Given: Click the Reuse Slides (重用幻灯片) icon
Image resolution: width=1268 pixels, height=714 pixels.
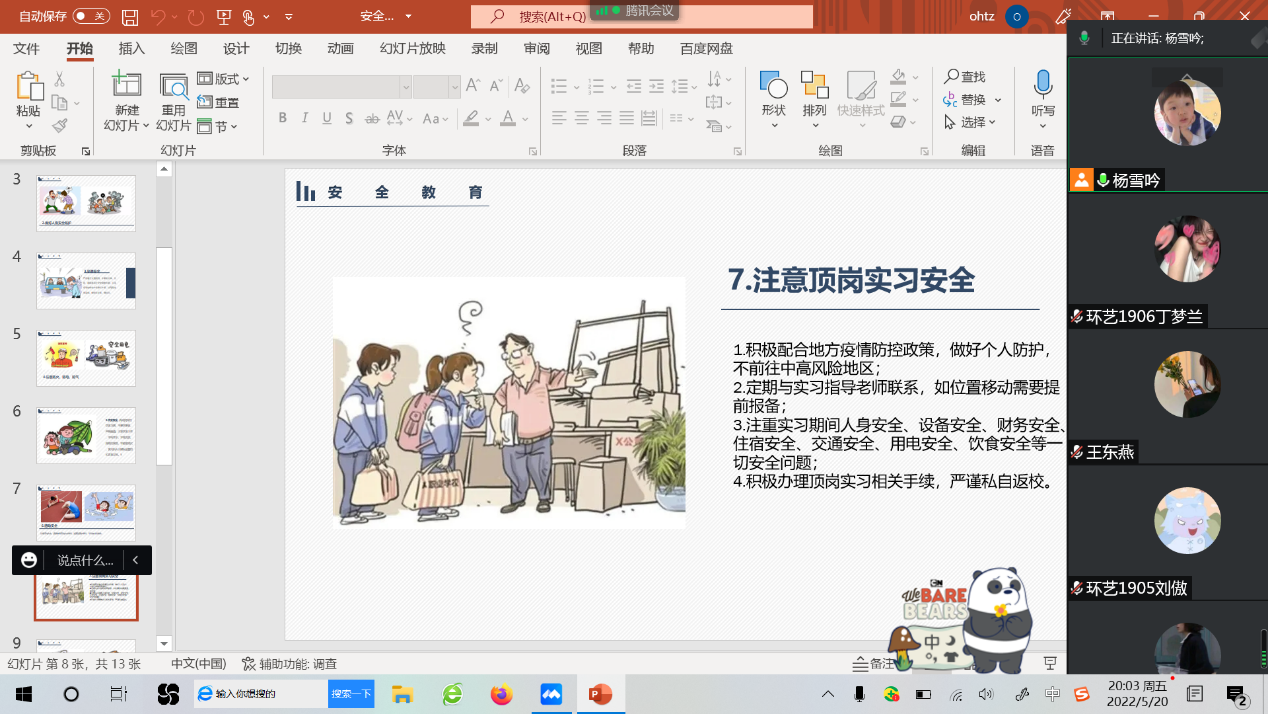Looking at the screenshot, I should pyautogui.click(x=174, y=88).
